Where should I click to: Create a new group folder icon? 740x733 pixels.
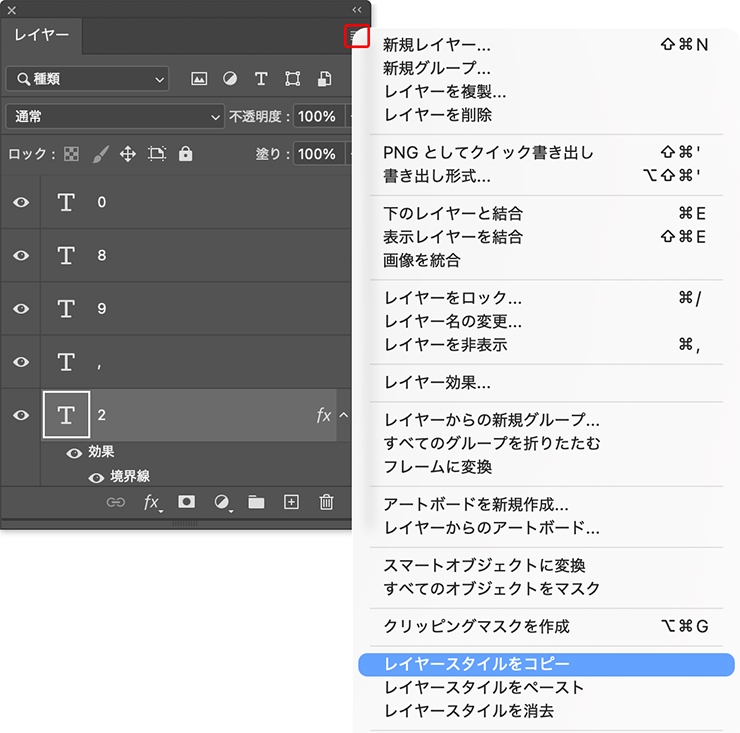point(256,502)
